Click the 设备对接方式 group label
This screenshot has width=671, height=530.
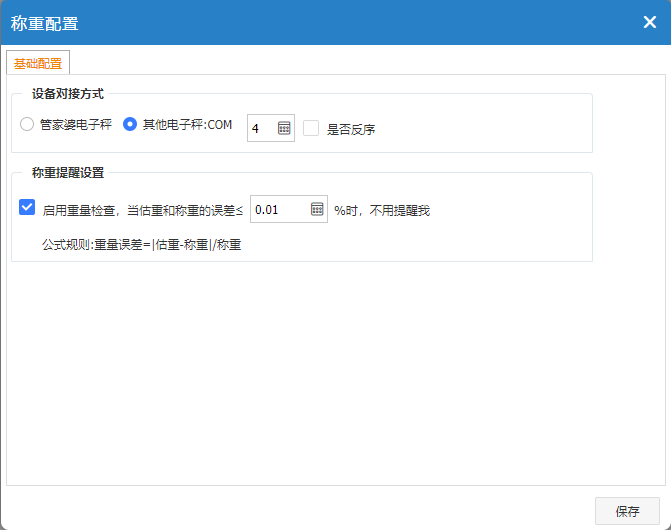coord(68,94)
